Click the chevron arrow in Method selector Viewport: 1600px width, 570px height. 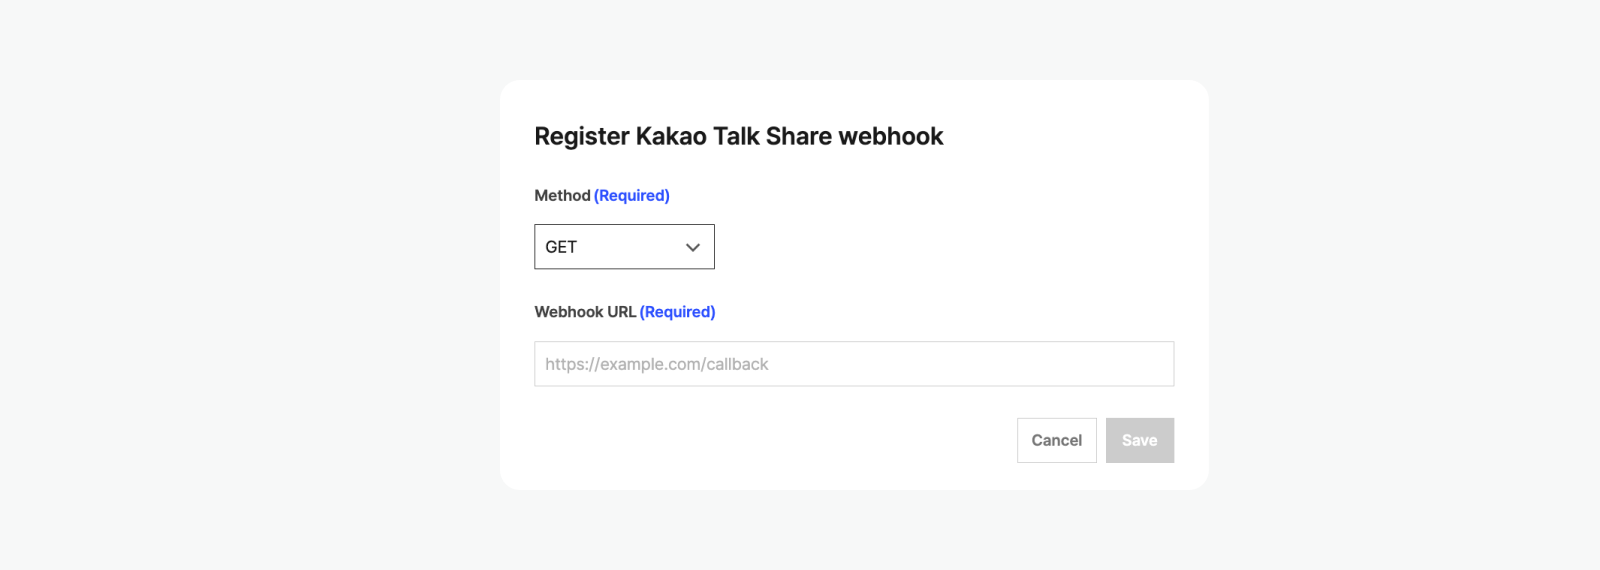pos(692,247)
